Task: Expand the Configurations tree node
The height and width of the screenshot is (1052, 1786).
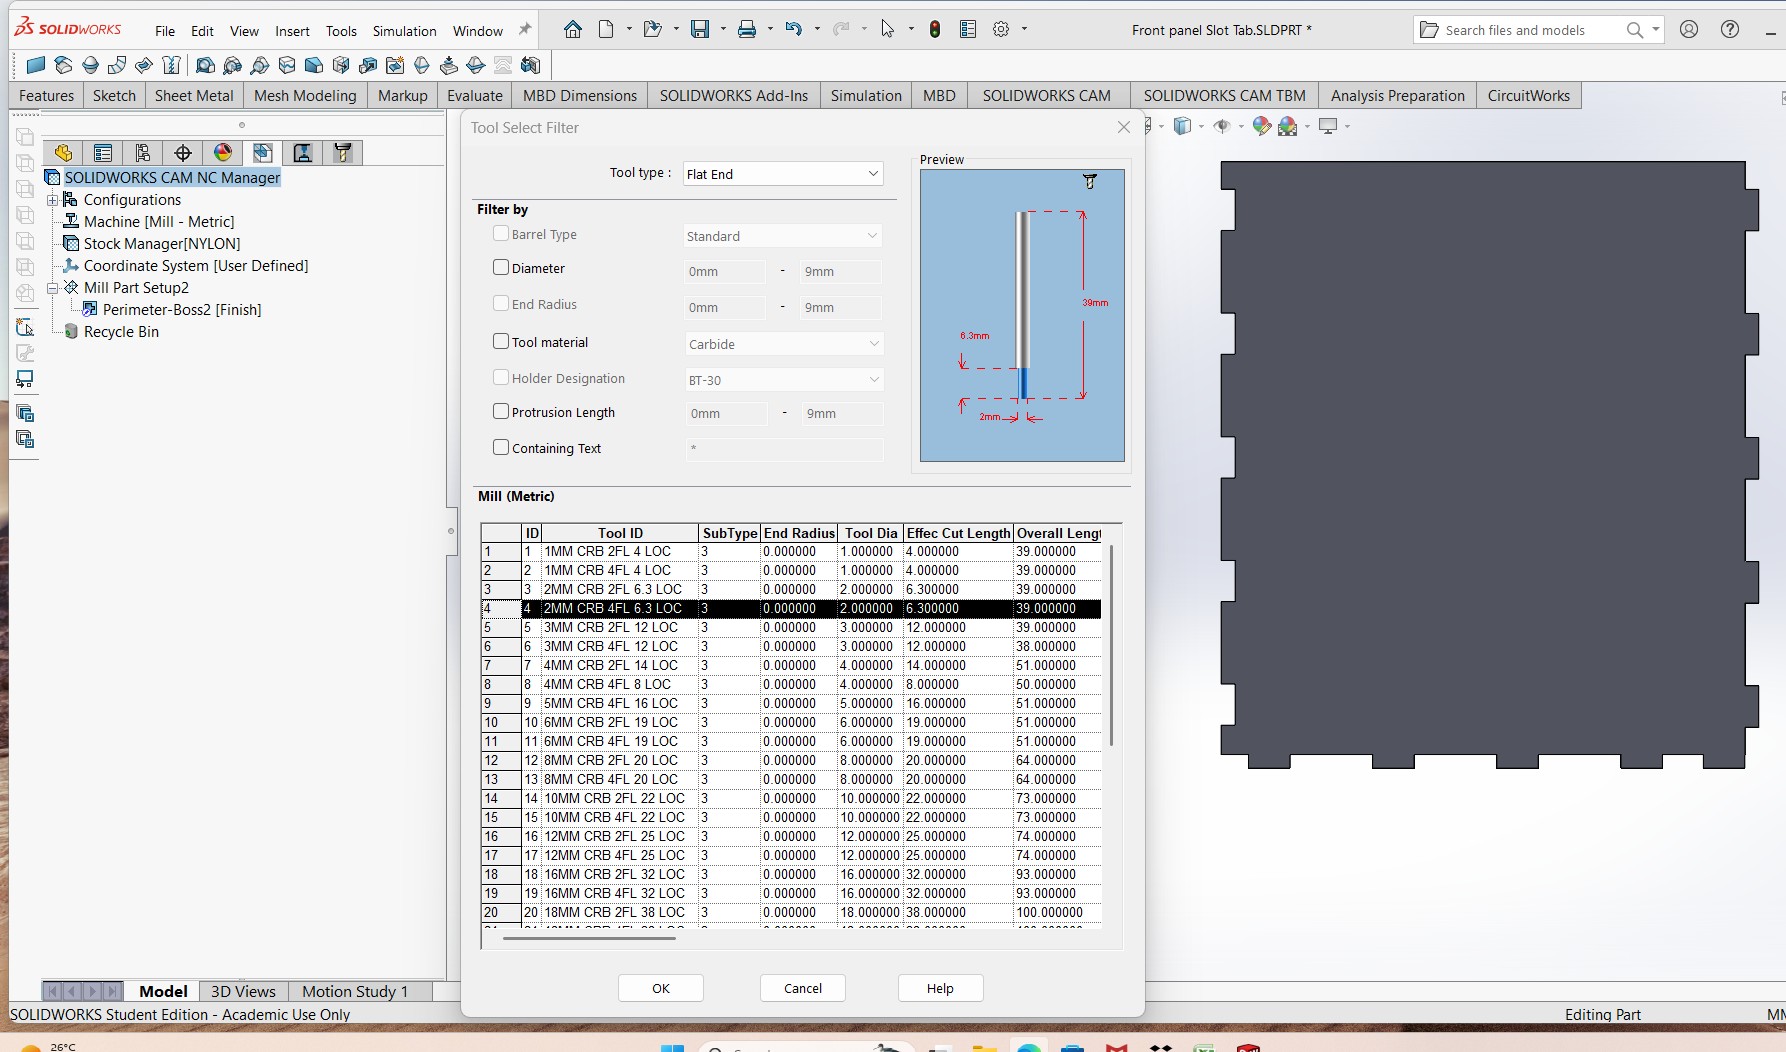Action: [x=52, y=200]
